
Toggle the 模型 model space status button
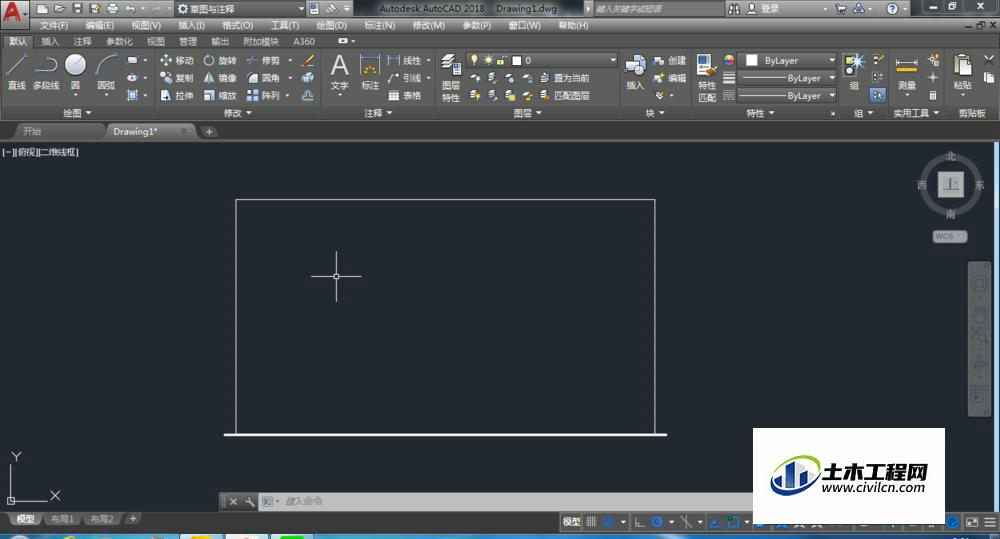click(571, 522)
